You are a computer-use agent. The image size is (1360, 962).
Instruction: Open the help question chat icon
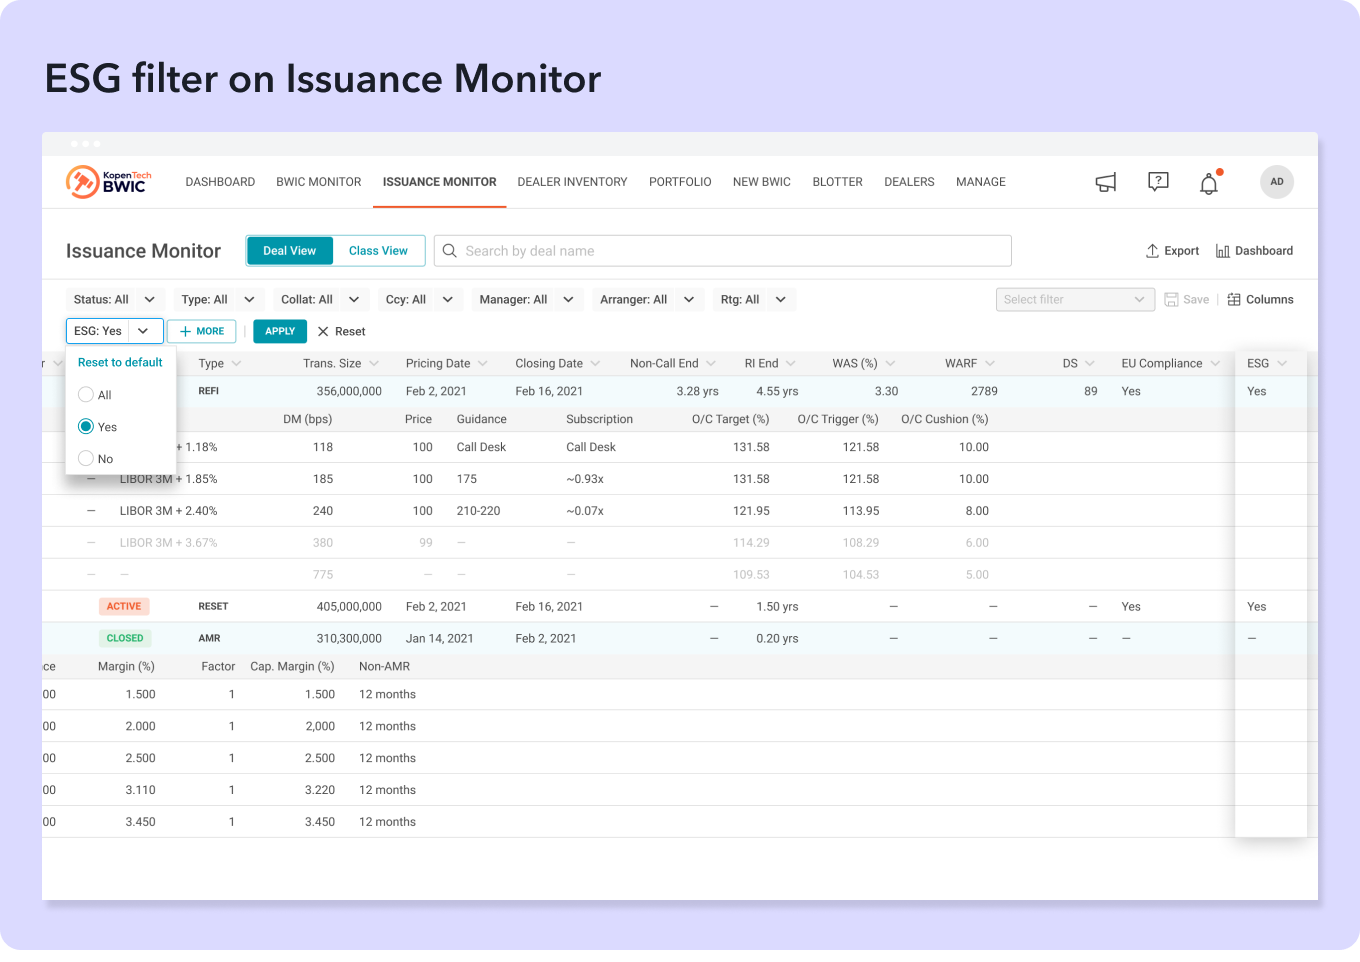(1158, 182)
